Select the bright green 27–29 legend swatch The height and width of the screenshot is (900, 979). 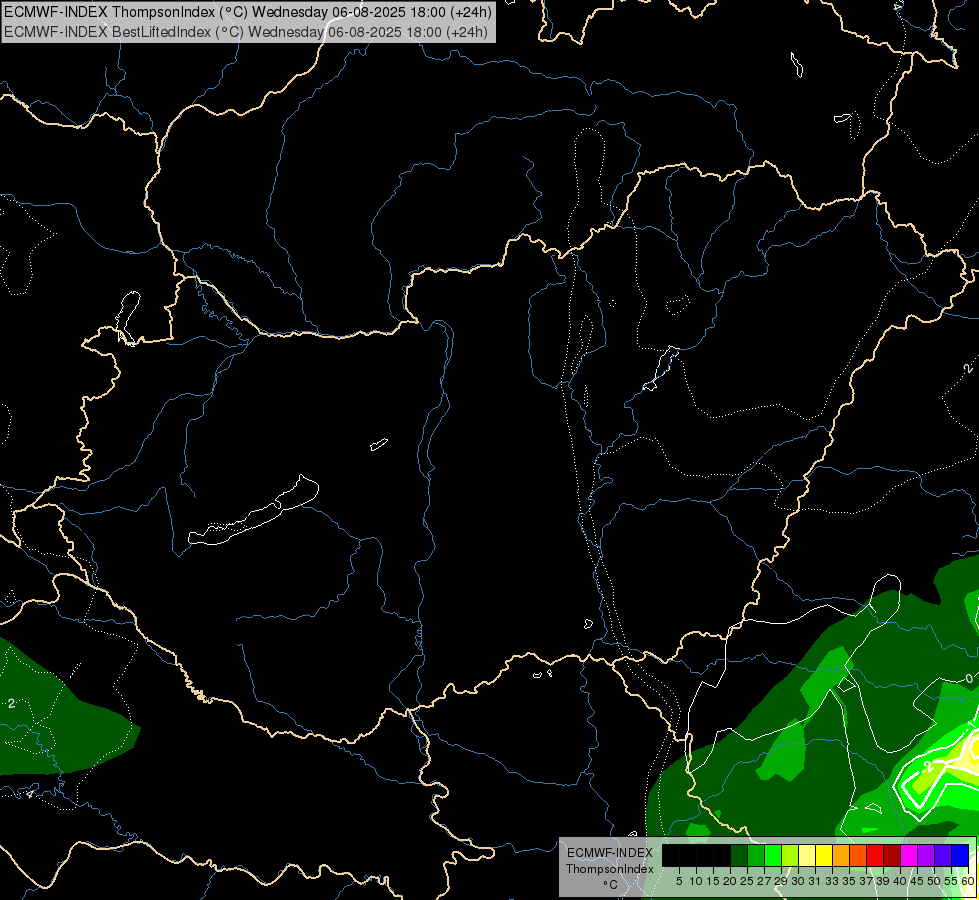[x=773, y=855]
